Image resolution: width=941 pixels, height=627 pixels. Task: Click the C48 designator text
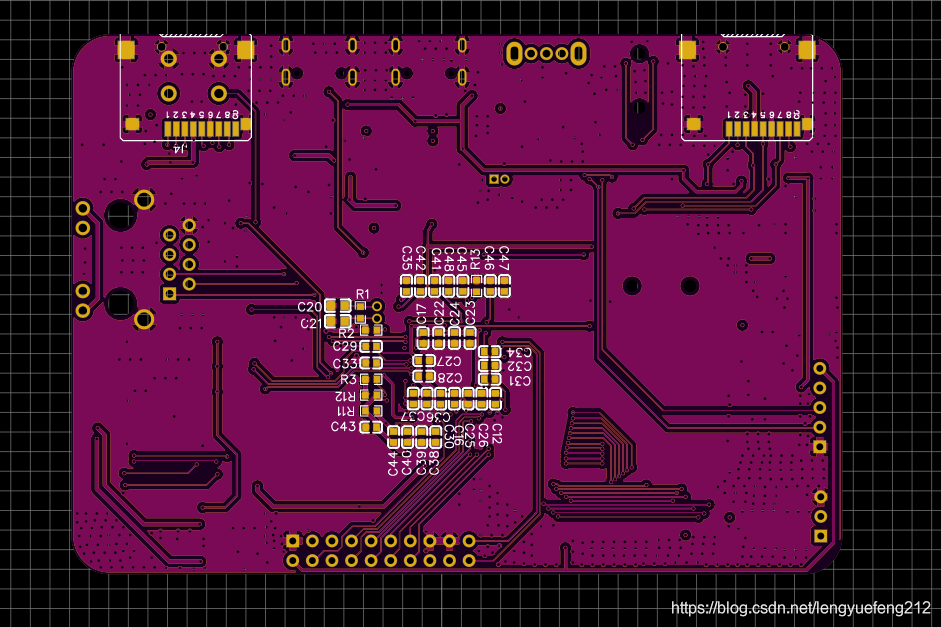448,258
